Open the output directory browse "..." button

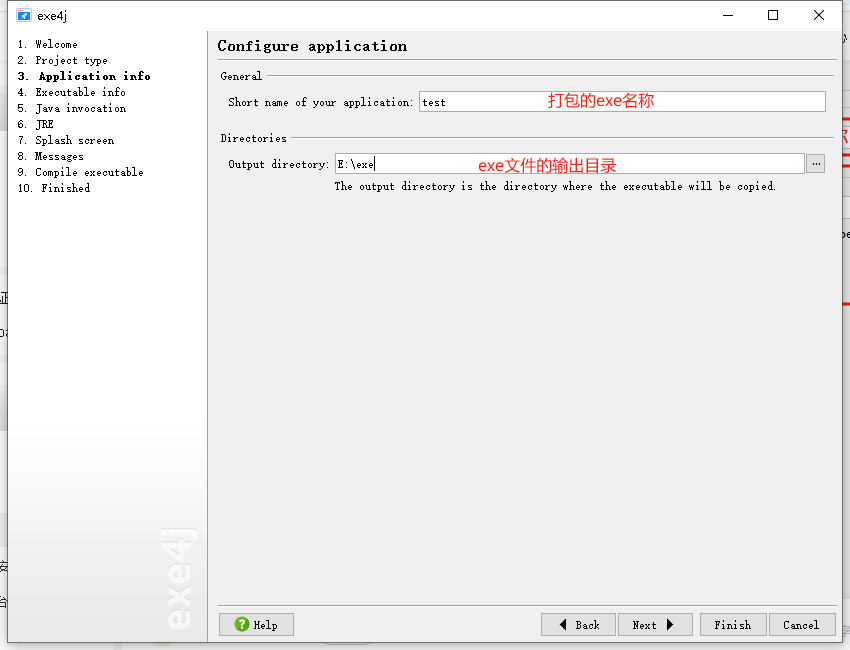coord(815,163)
